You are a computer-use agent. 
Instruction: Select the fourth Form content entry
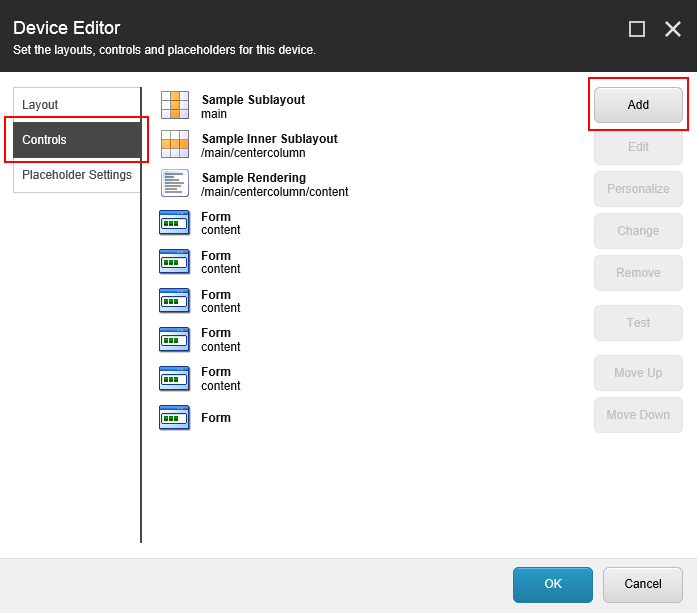[x=221, y=340]
